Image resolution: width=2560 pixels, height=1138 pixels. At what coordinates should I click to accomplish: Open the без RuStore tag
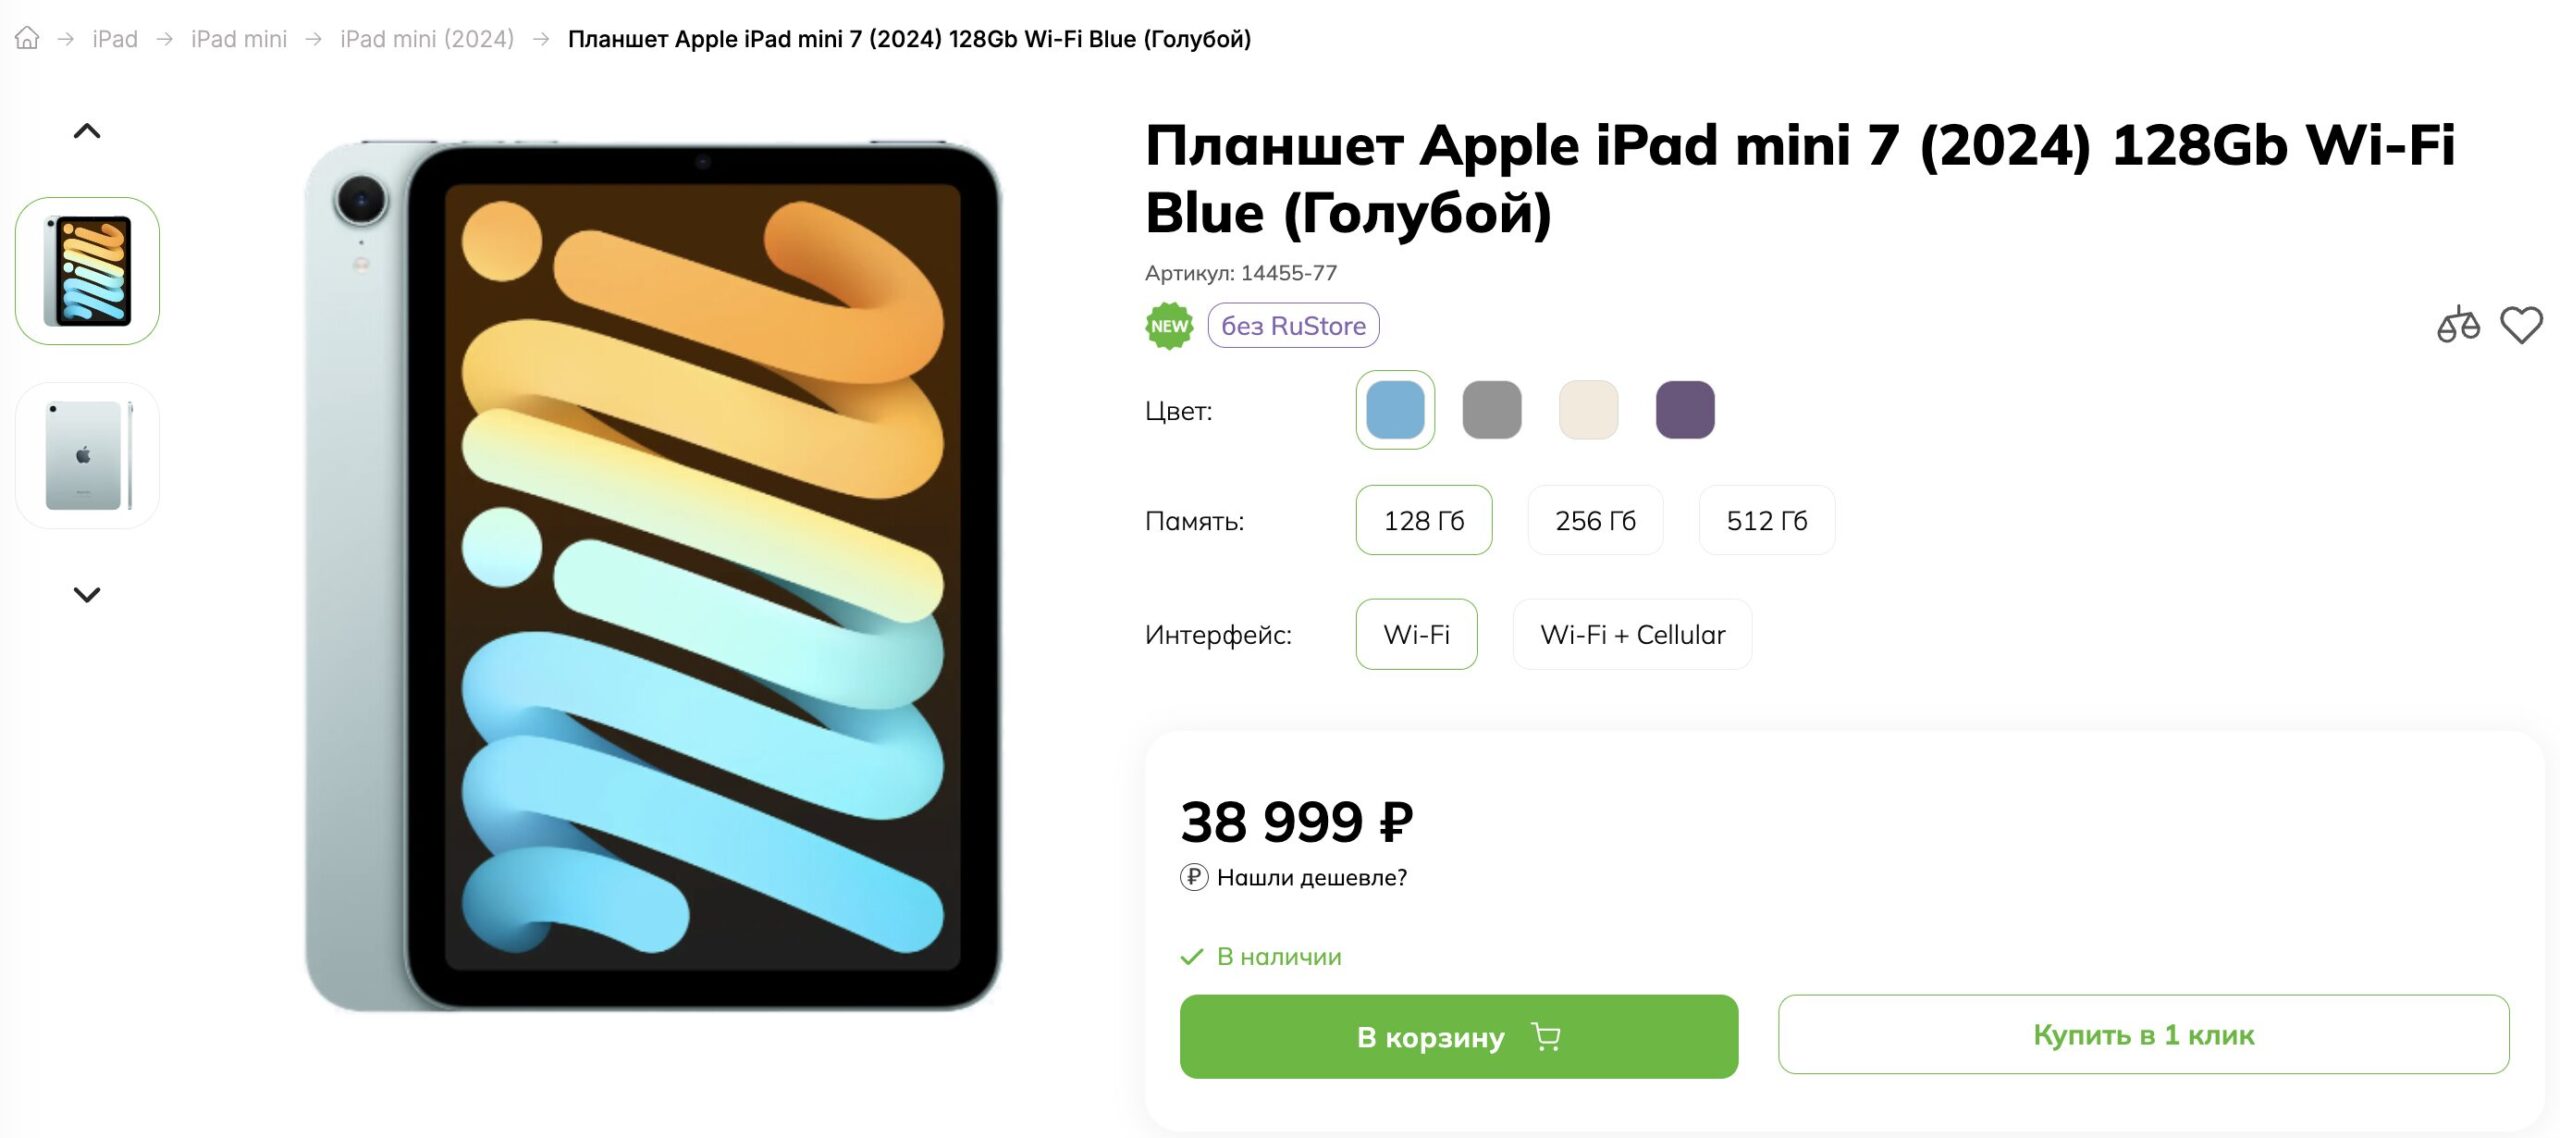pyautogui.click(x=1293, y=326)
